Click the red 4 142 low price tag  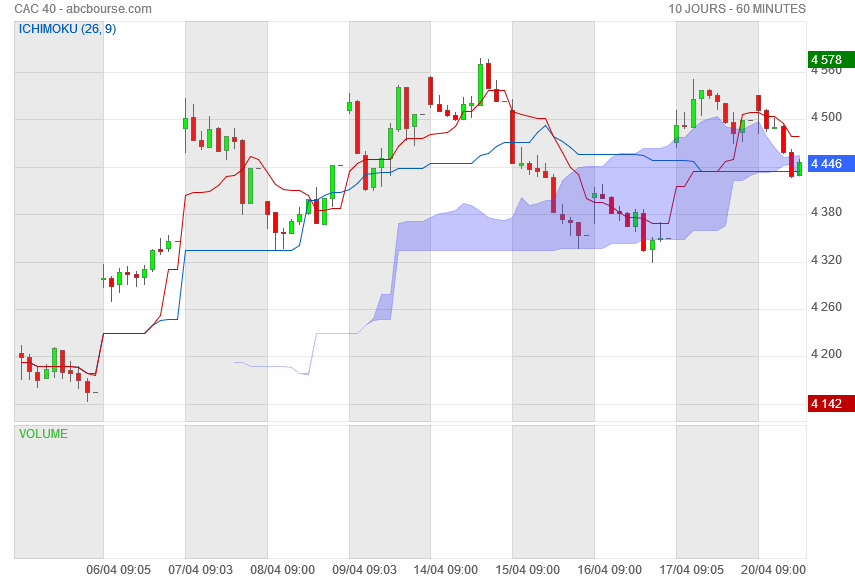(831, 403)
